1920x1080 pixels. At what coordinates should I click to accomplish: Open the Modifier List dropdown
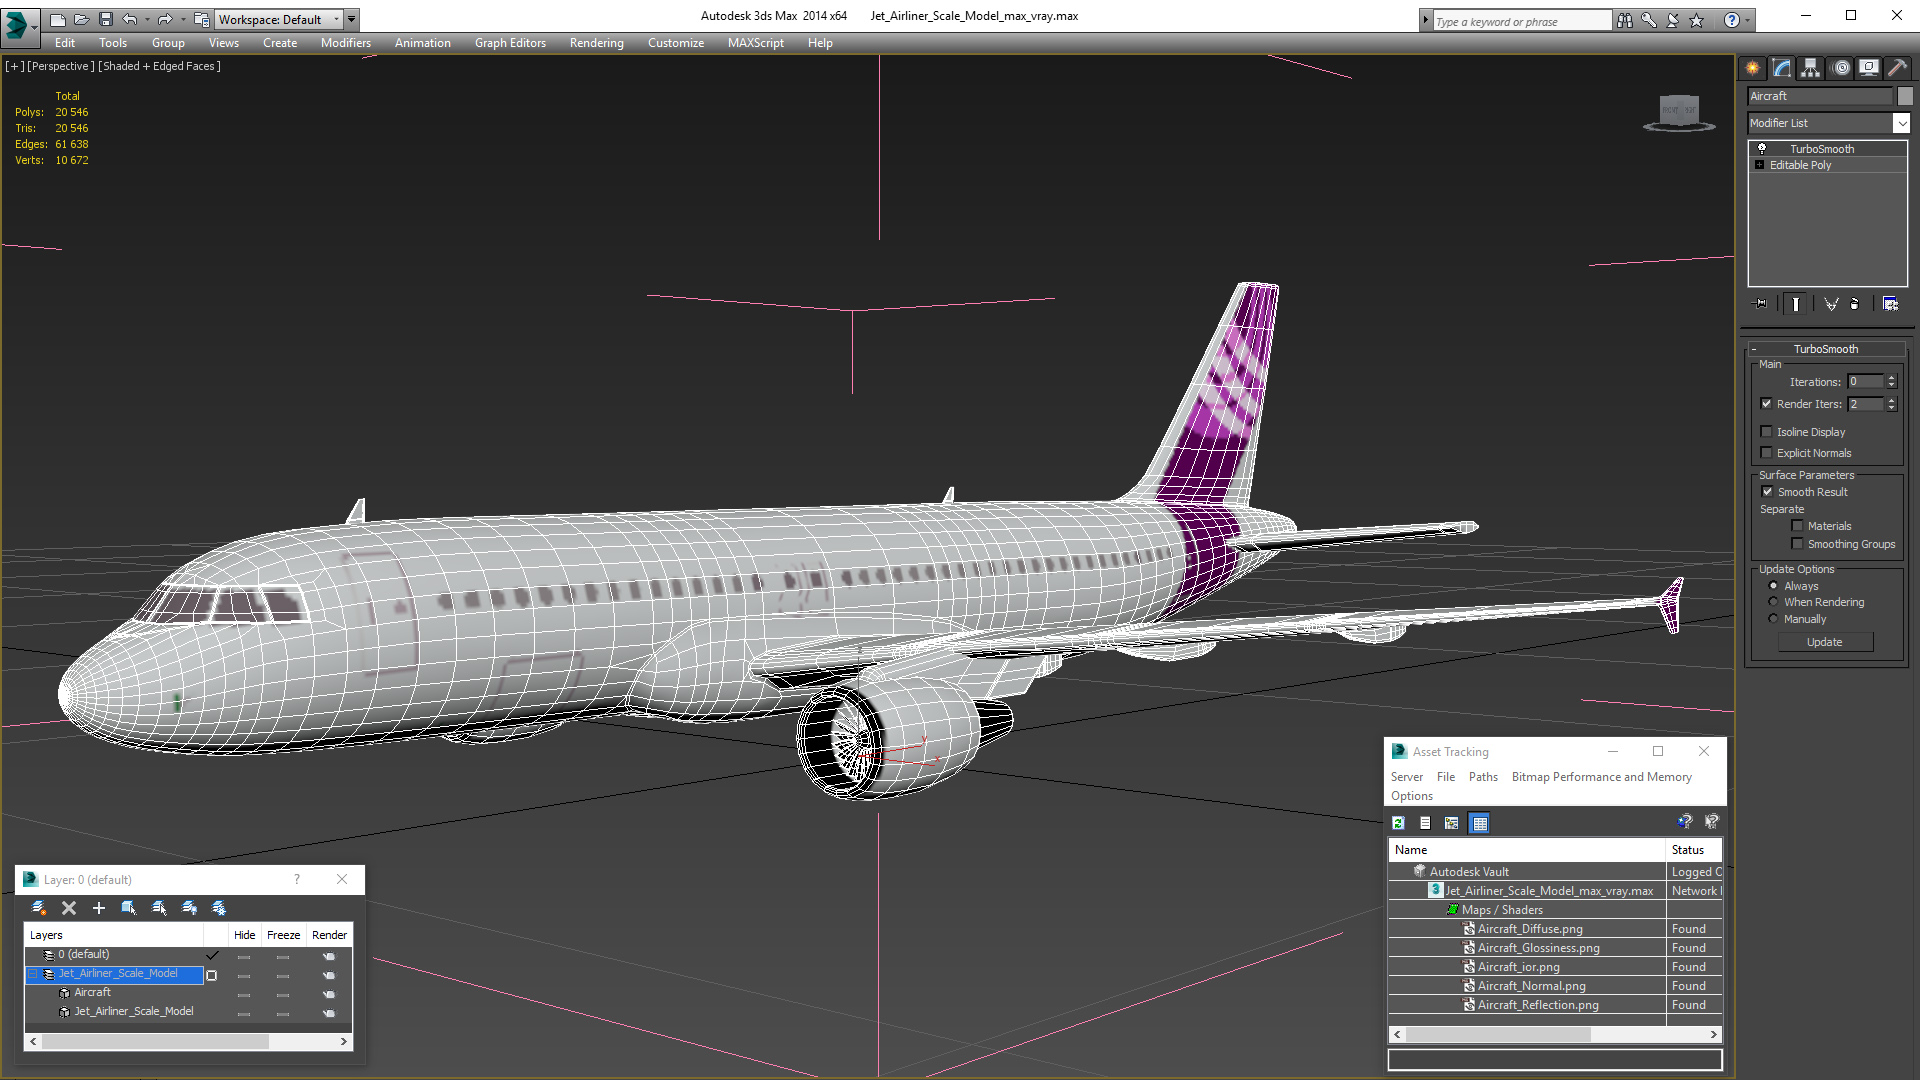click(1901, 123)
